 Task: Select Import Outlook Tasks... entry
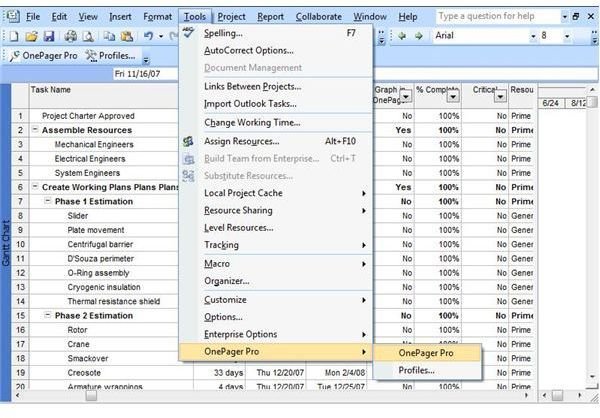coord(276,104)
